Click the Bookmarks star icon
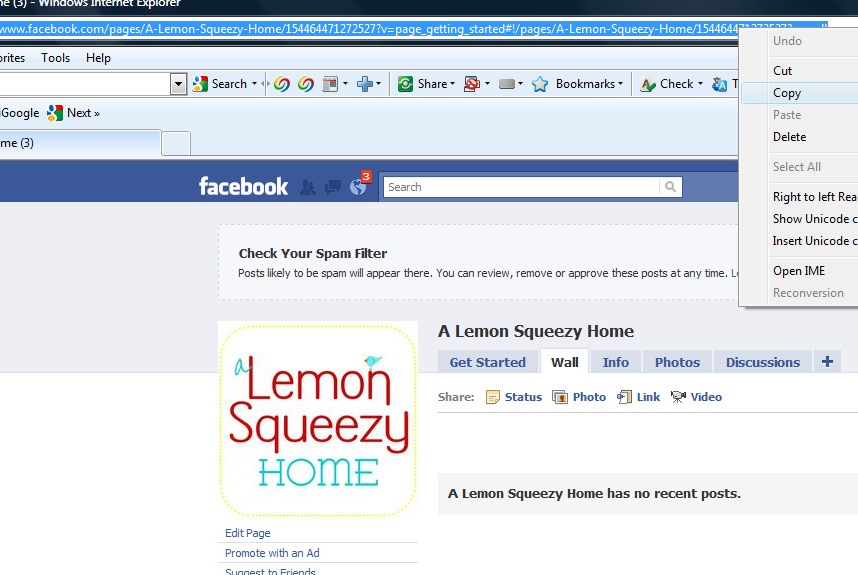The height and width of the screenshot is (575, 858). pos(540,84)
